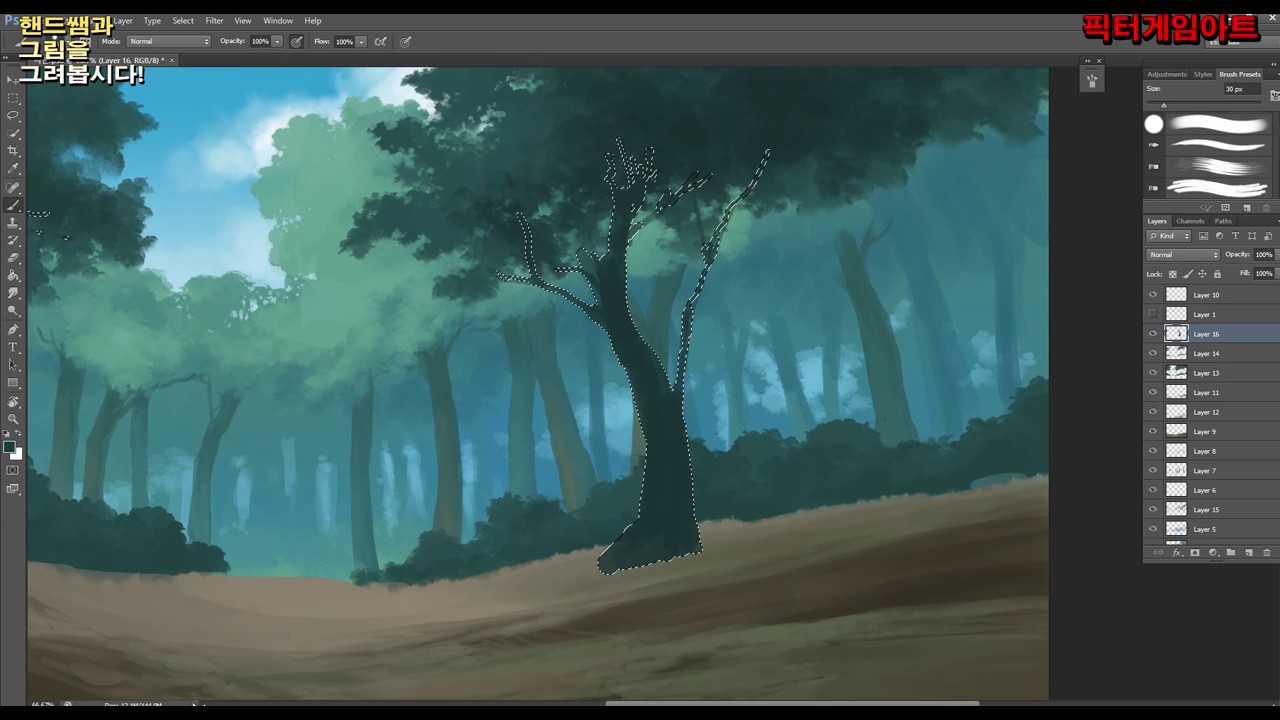Toggle visibility of Layer 9
1280x720 pixels.
tap(1153, 431)
